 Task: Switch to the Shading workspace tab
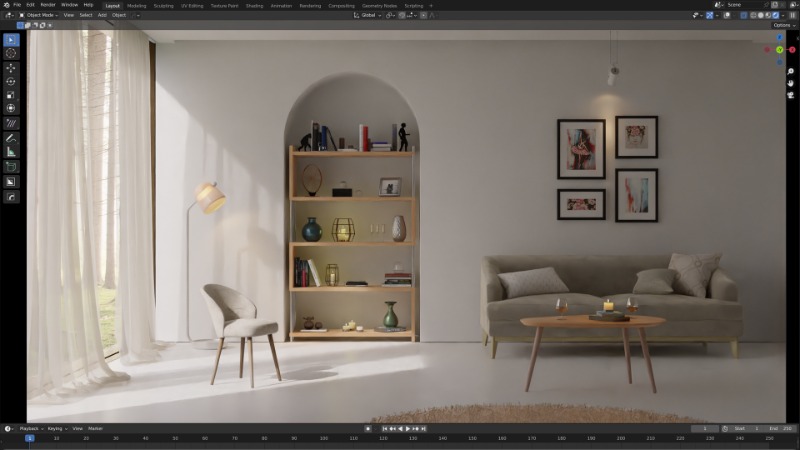tap(254, 5)
